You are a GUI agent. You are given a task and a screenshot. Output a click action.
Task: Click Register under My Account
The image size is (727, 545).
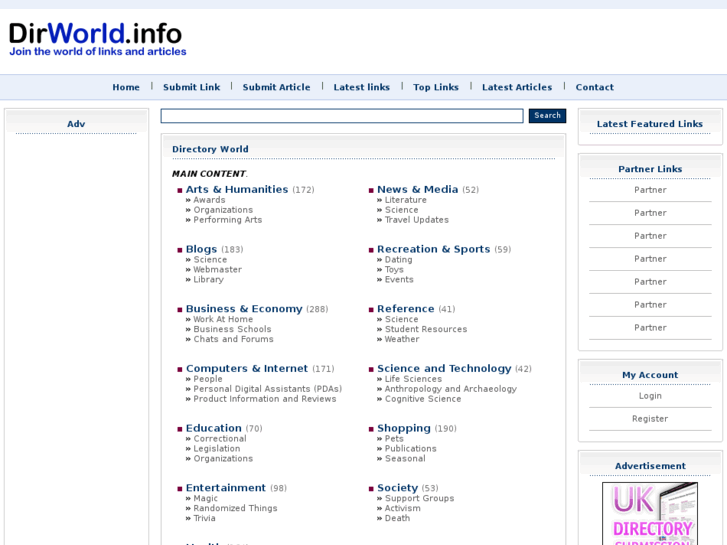[650, 419]
